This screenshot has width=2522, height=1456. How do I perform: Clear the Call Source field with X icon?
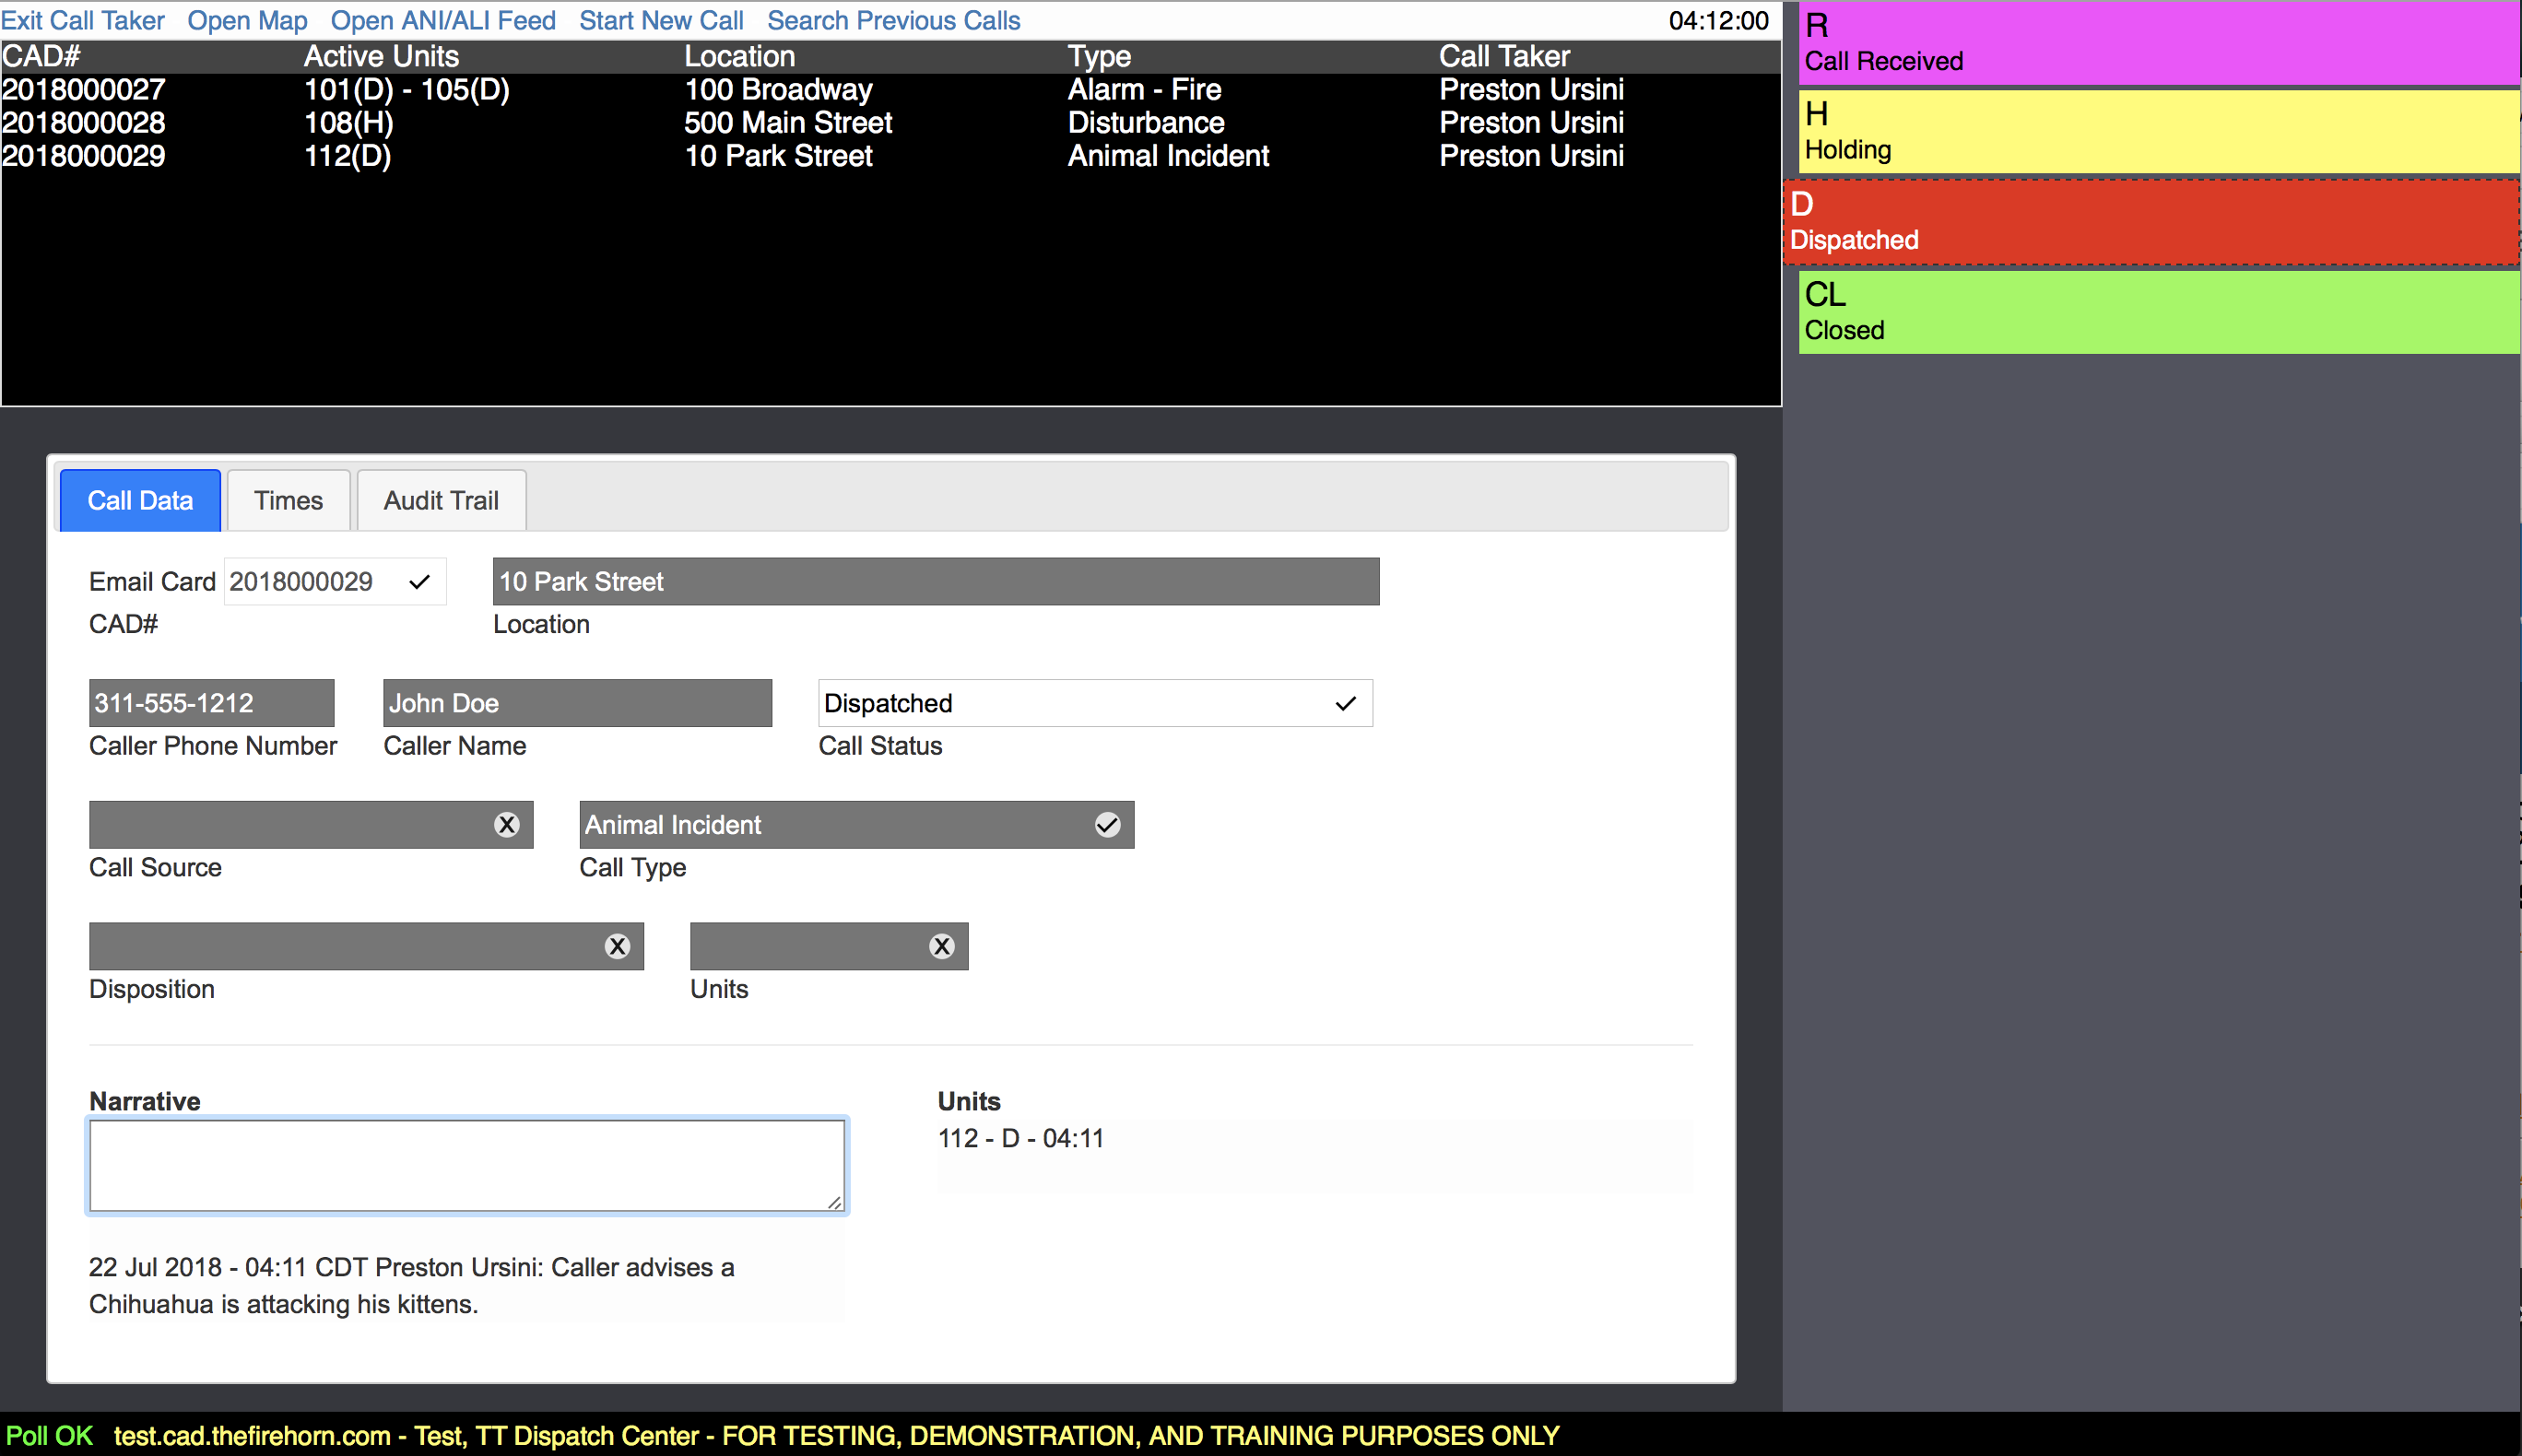[x=508, y=825]
